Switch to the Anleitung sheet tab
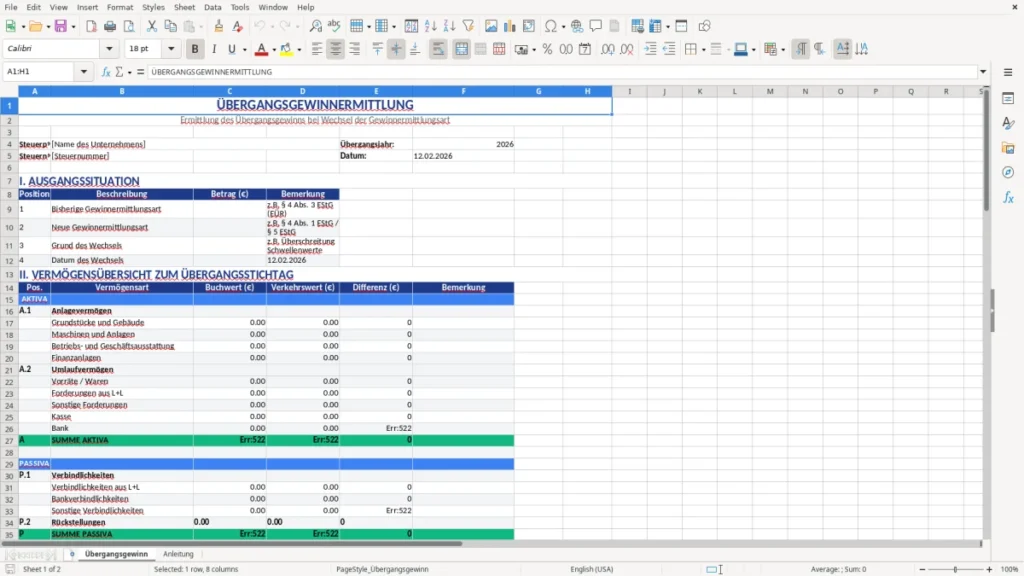The height and width of the screenshot is (576, 1024). 178,554
